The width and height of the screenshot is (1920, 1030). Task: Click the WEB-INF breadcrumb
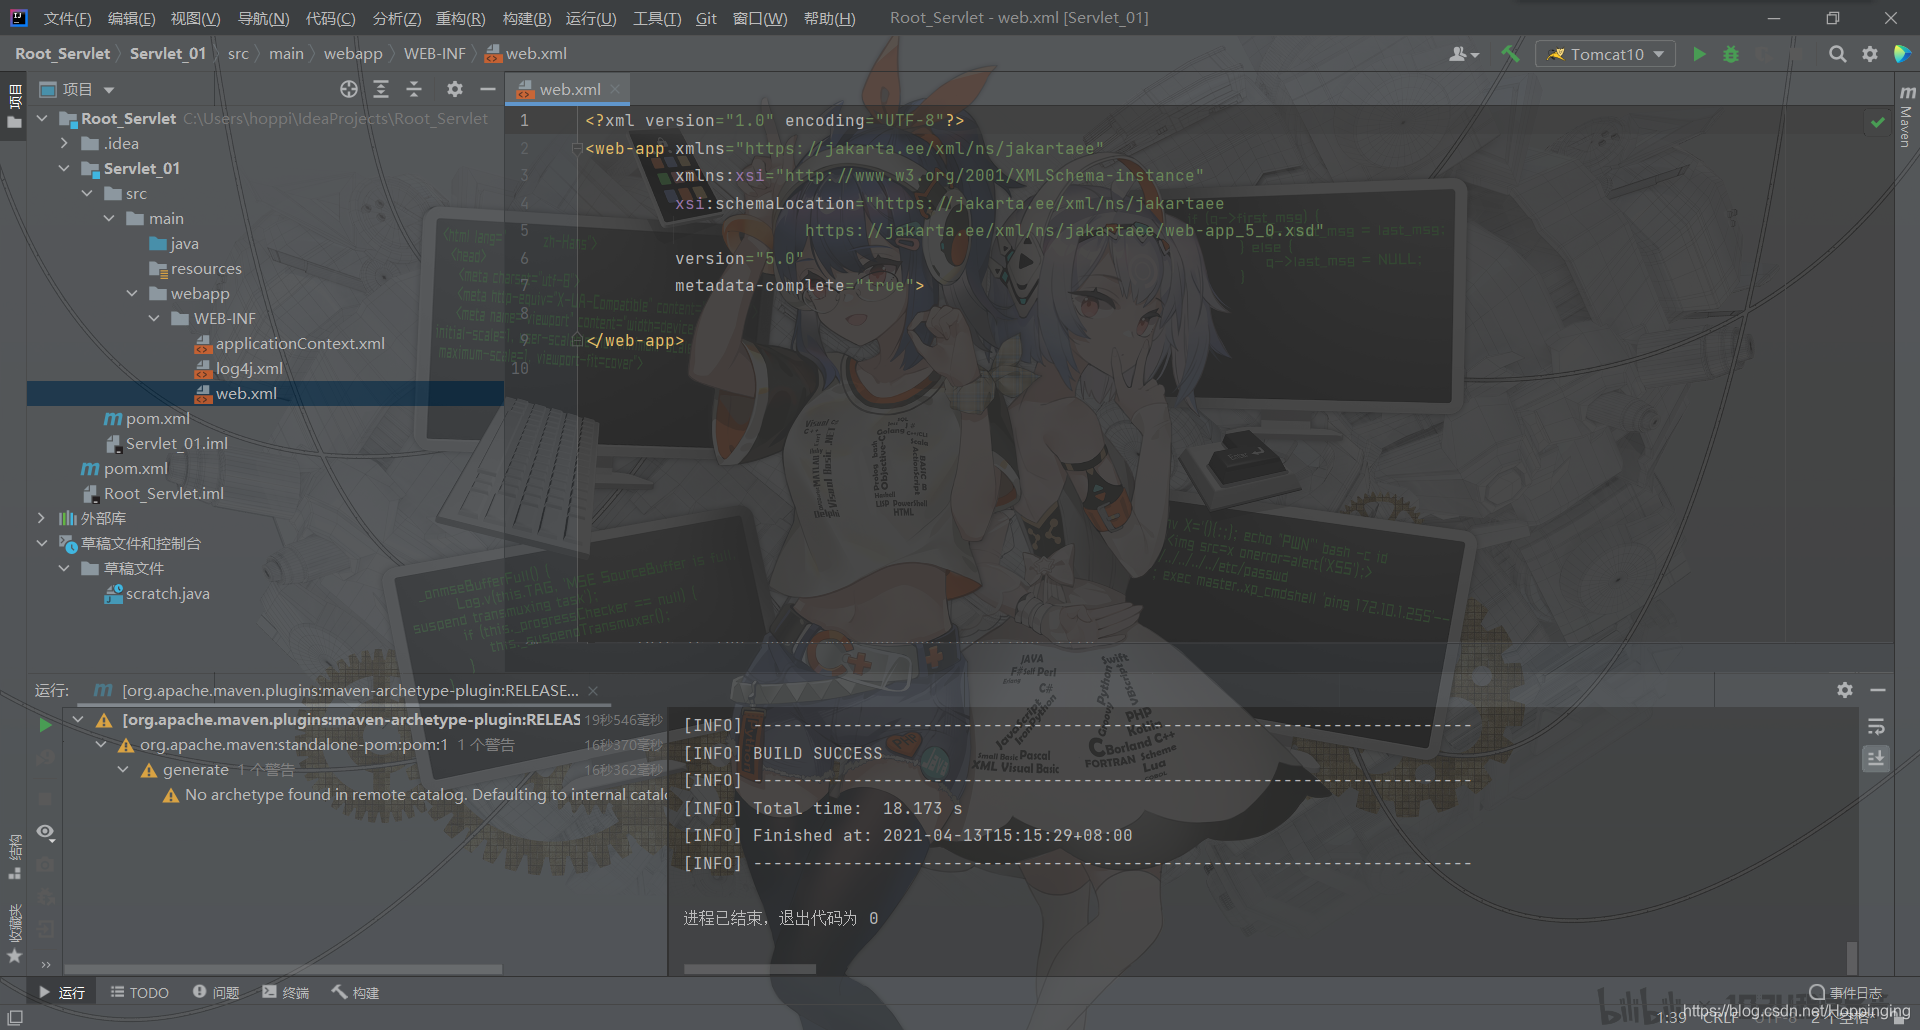tap(434, 54)
